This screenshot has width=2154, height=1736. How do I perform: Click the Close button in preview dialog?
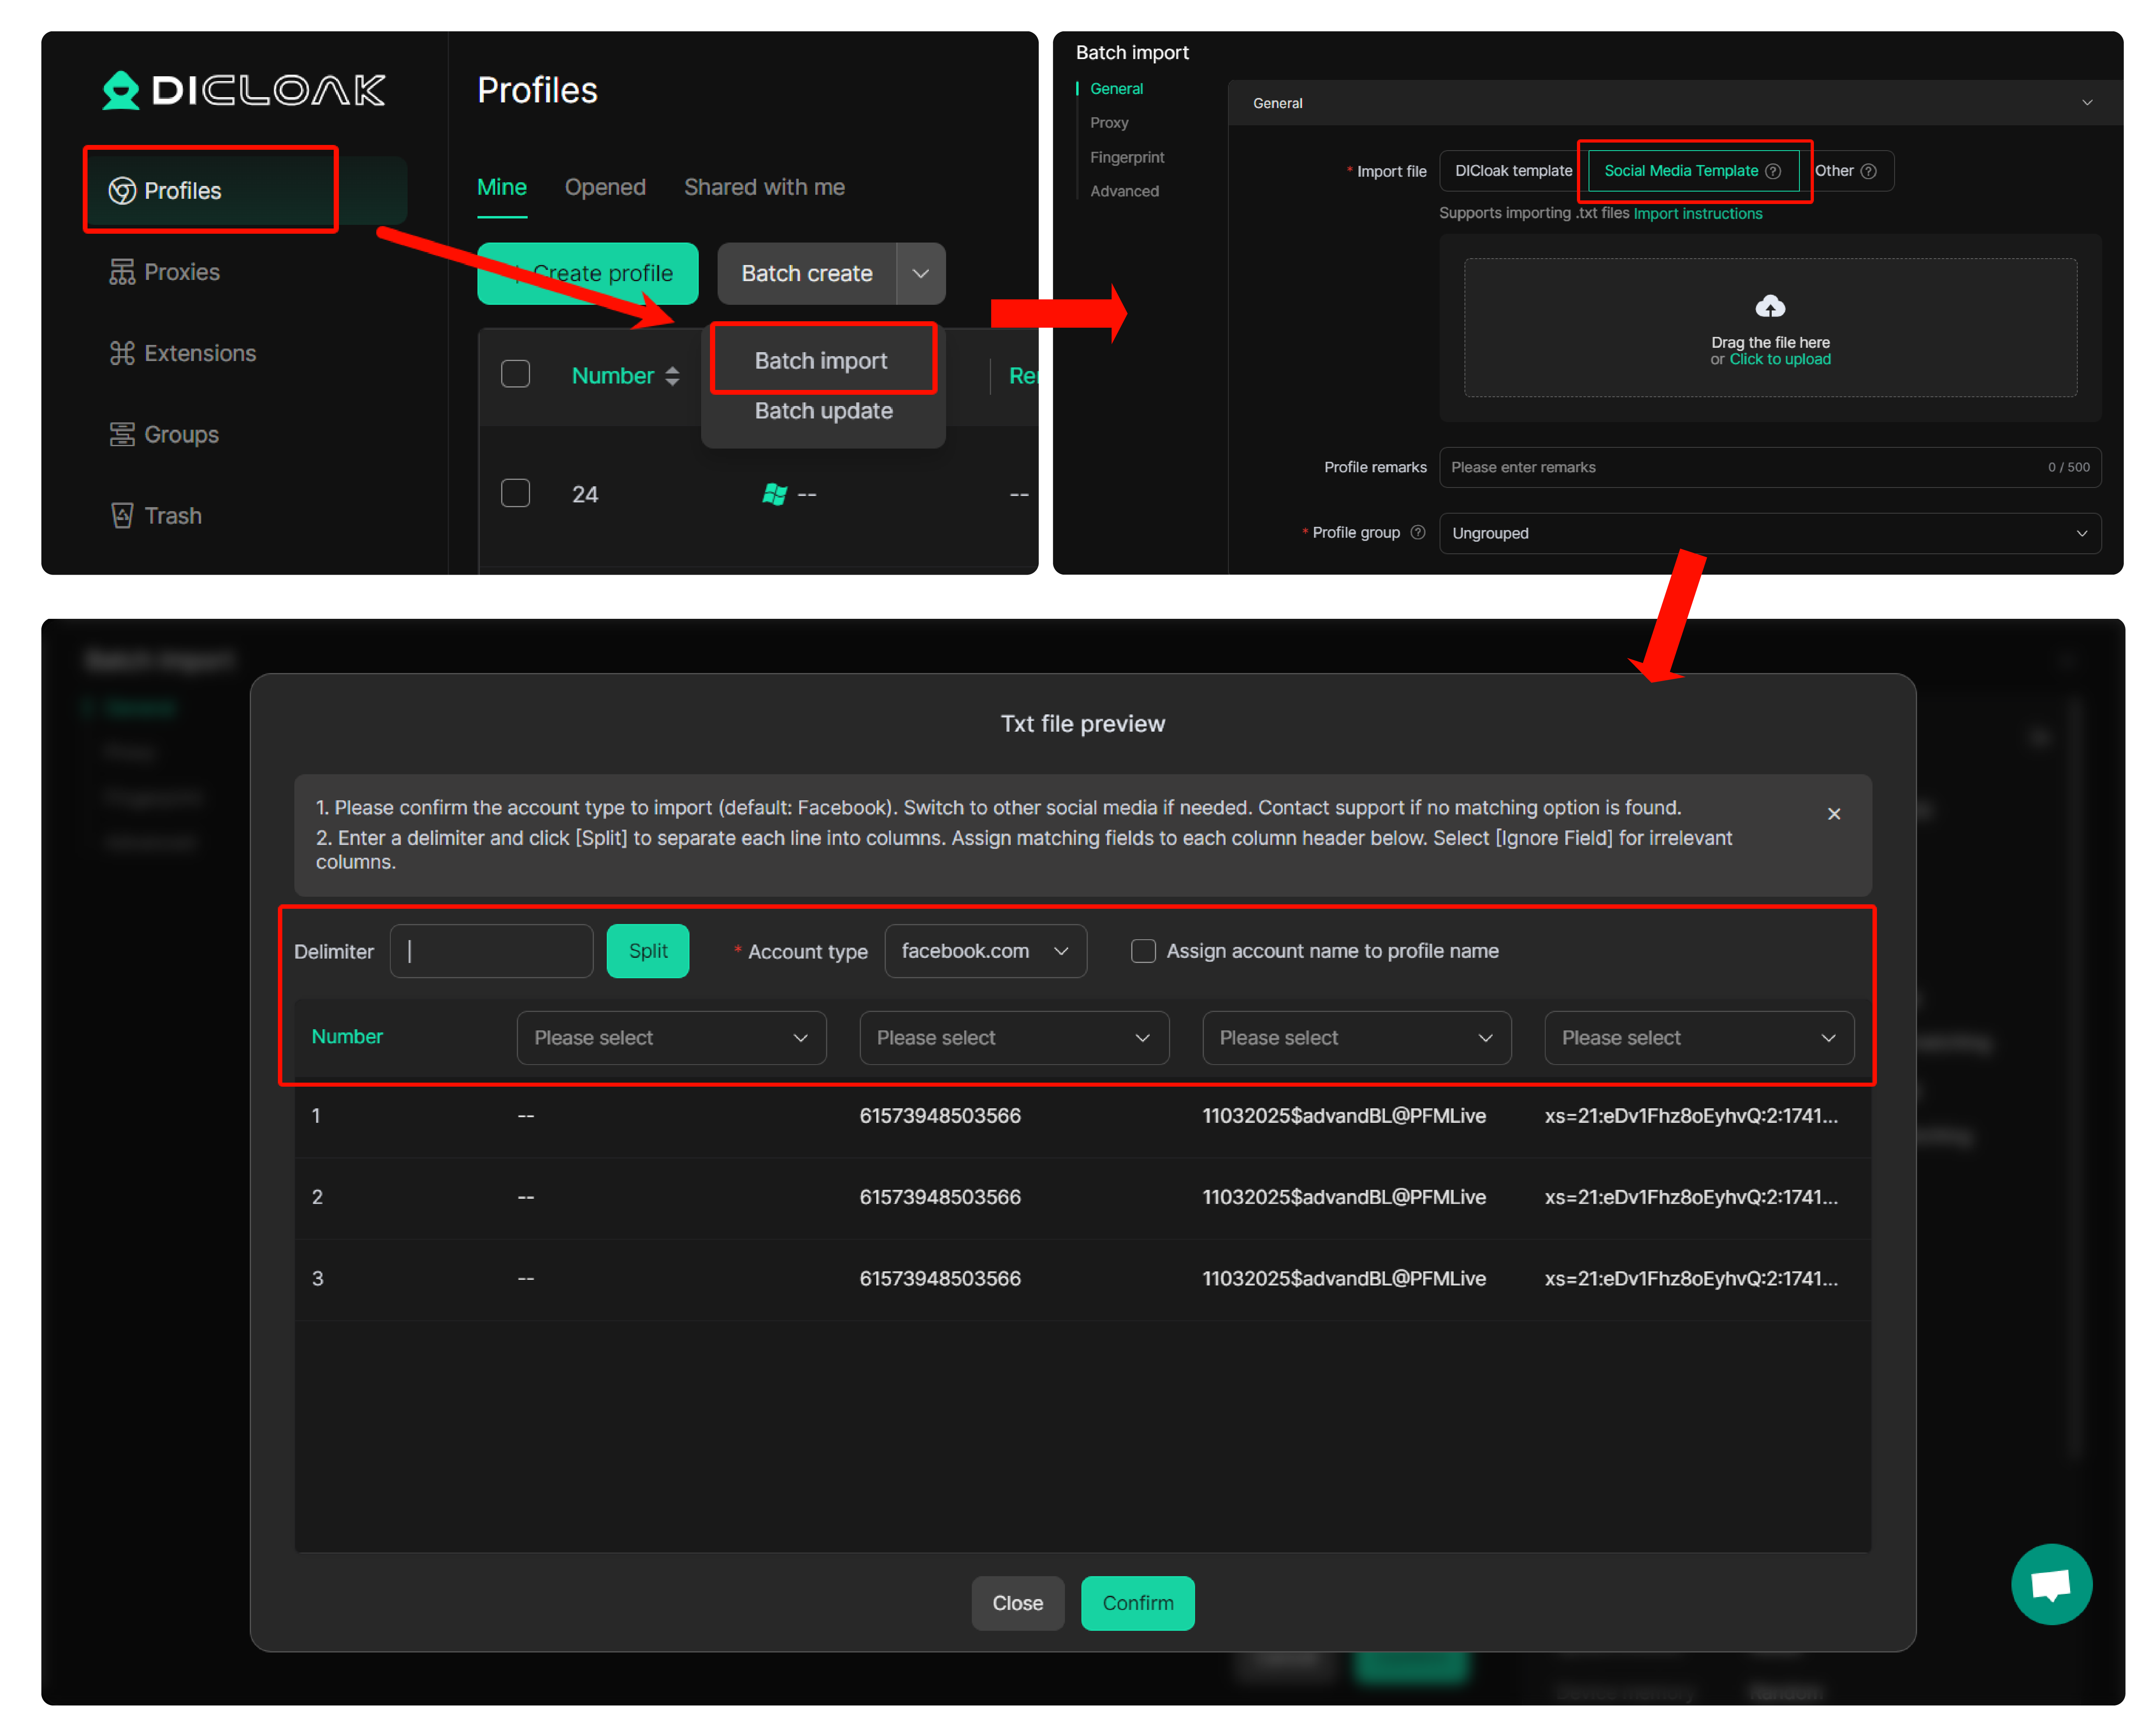point(1017,1603)
